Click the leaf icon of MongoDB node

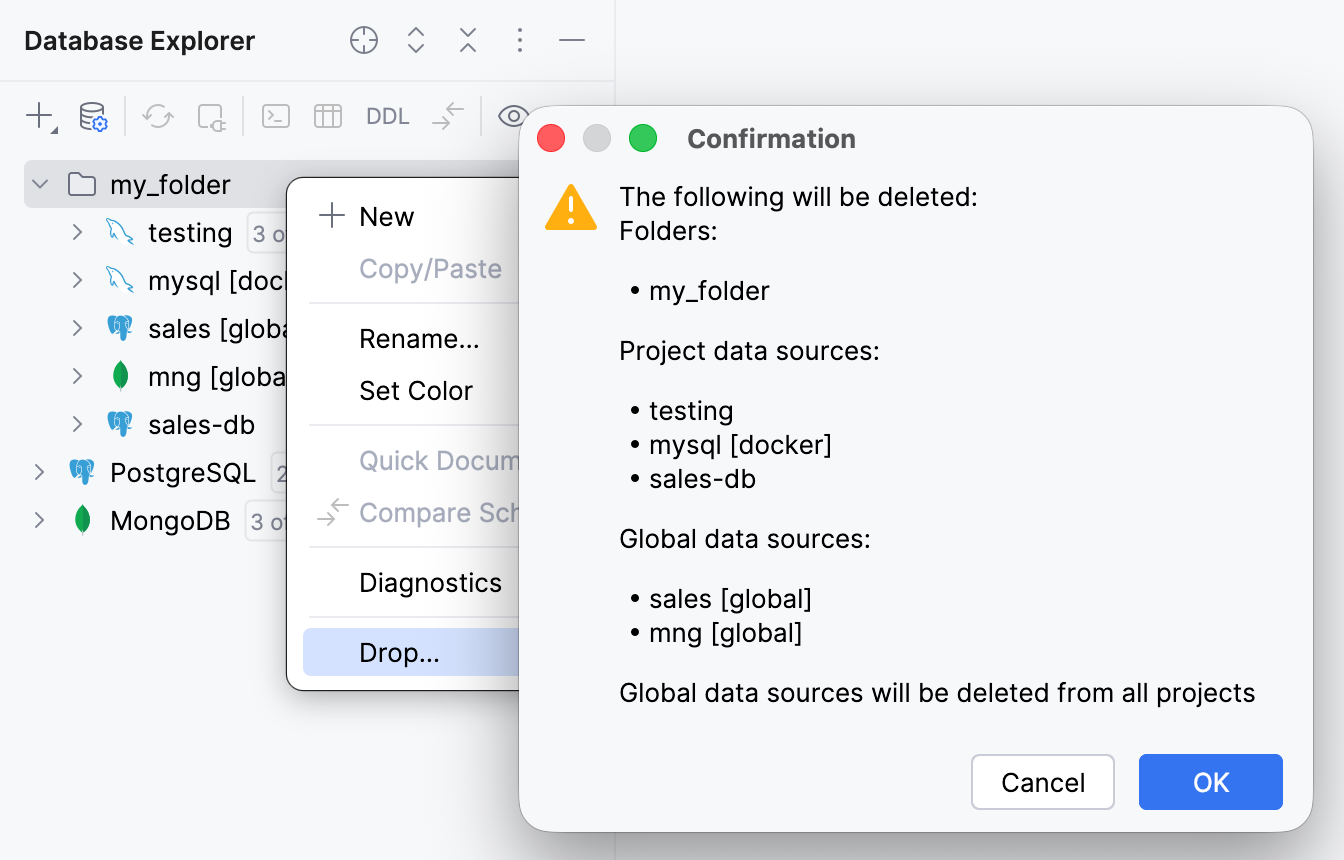(83, 520)
